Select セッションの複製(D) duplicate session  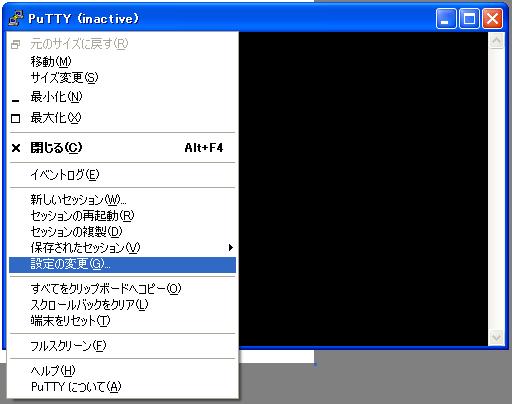[x=122, y=232]
